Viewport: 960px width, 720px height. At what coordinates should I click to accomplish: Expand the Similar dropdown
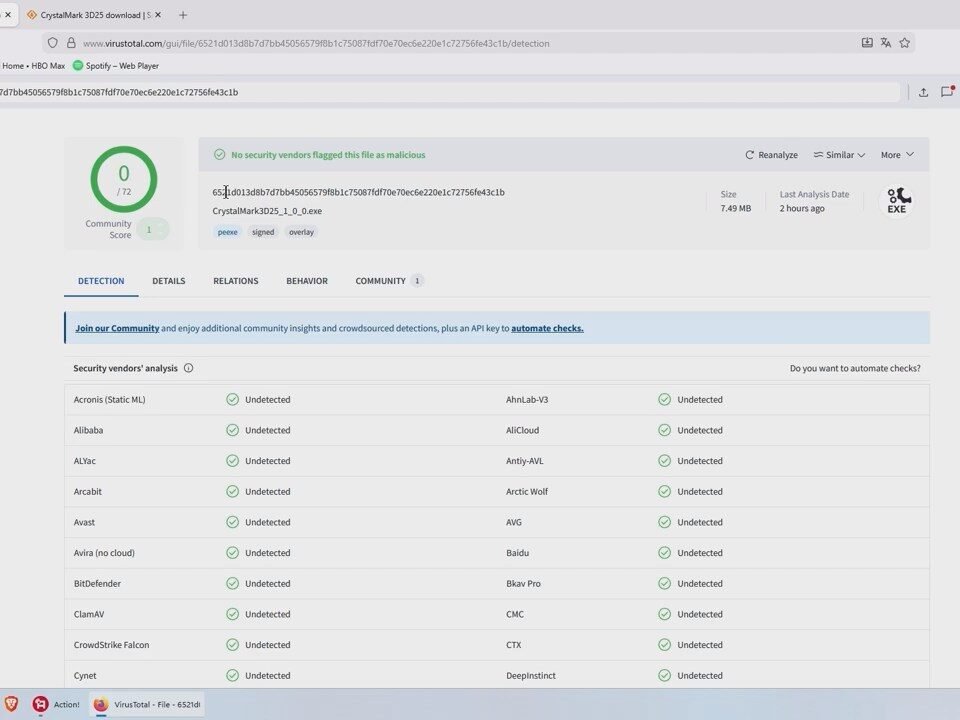pyautogui.click(x=839, y=155)
